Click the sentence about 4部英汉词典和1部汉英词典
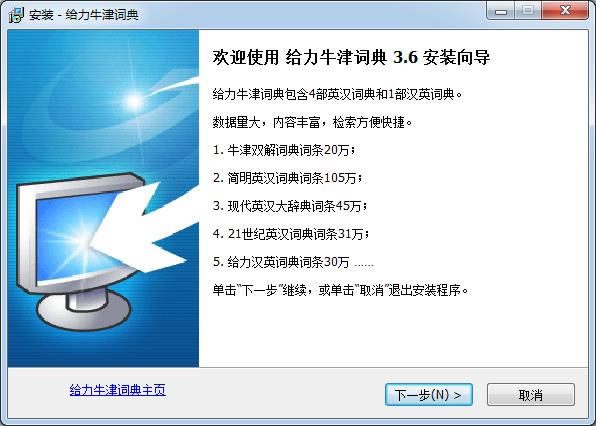The image size is (596, 426). pos(338,94)
